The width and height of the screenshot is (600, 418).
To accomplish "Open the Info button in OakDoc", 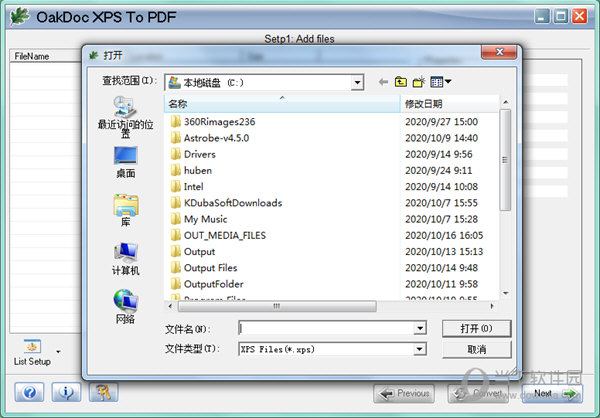I will click(x=66, y=392).
